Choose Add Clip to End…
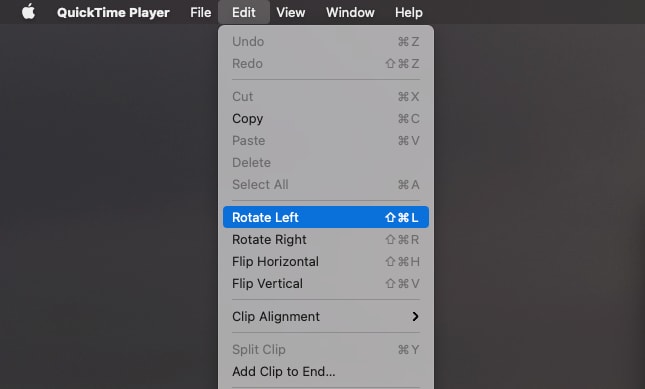Viewport: 645px width, 389px height. [326, 371]
